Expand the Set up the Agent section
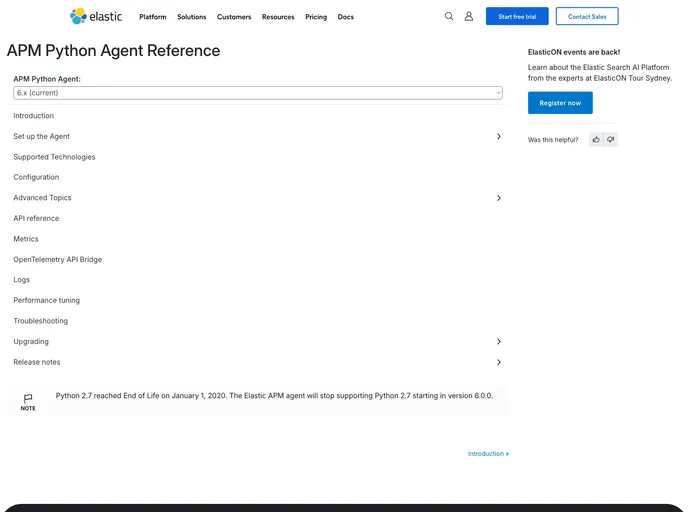This screenshot has height=512, width=688. coord(498,136)
